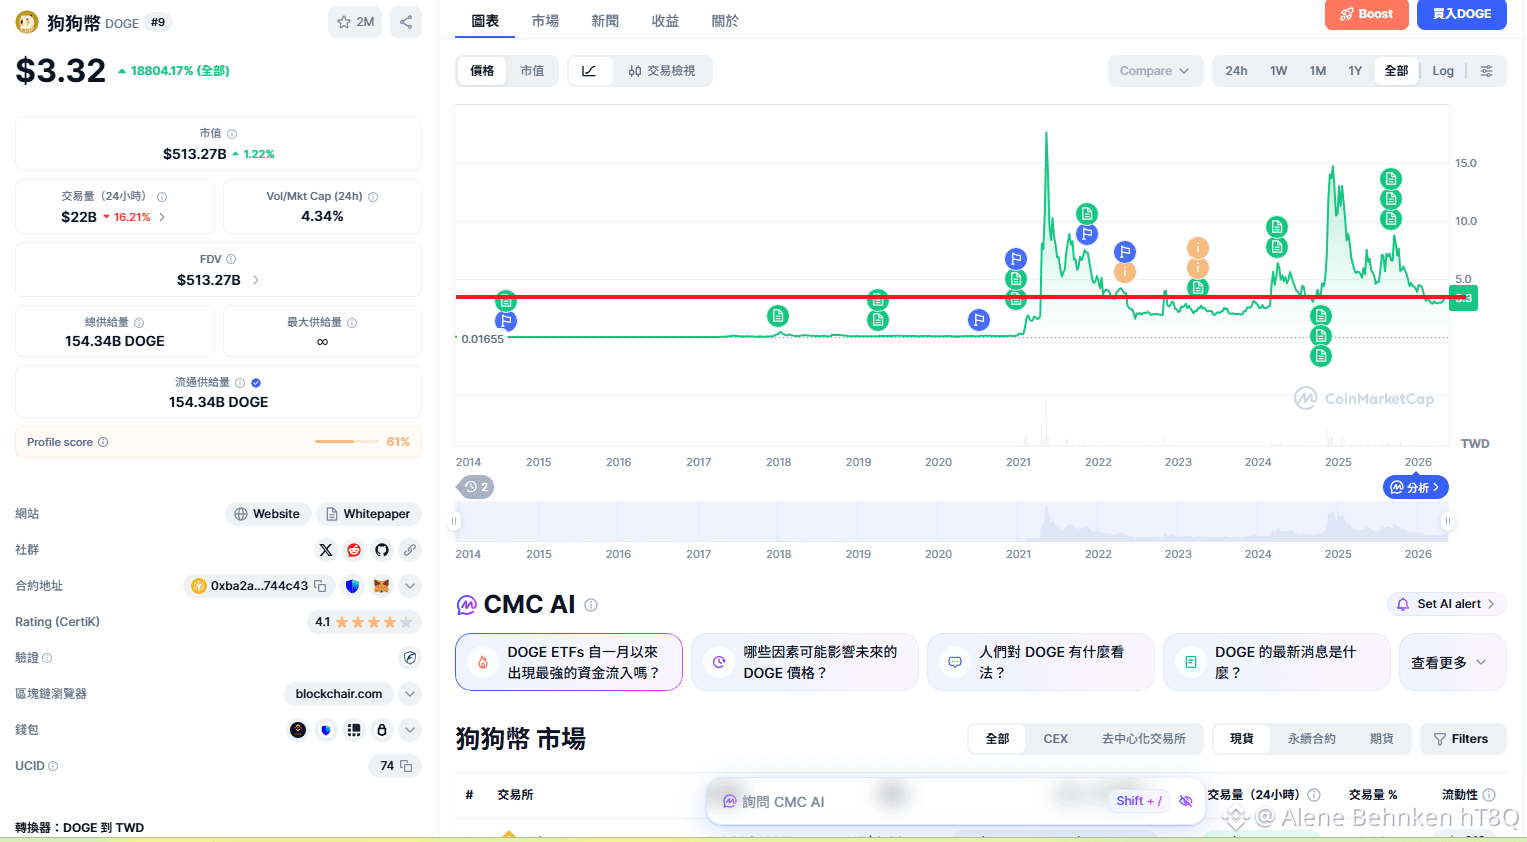The width and height of the screenshot is (1527, 842).
Task: Click the padlock wallet icon in 錢包 row
Action: (x=382, y=730)
